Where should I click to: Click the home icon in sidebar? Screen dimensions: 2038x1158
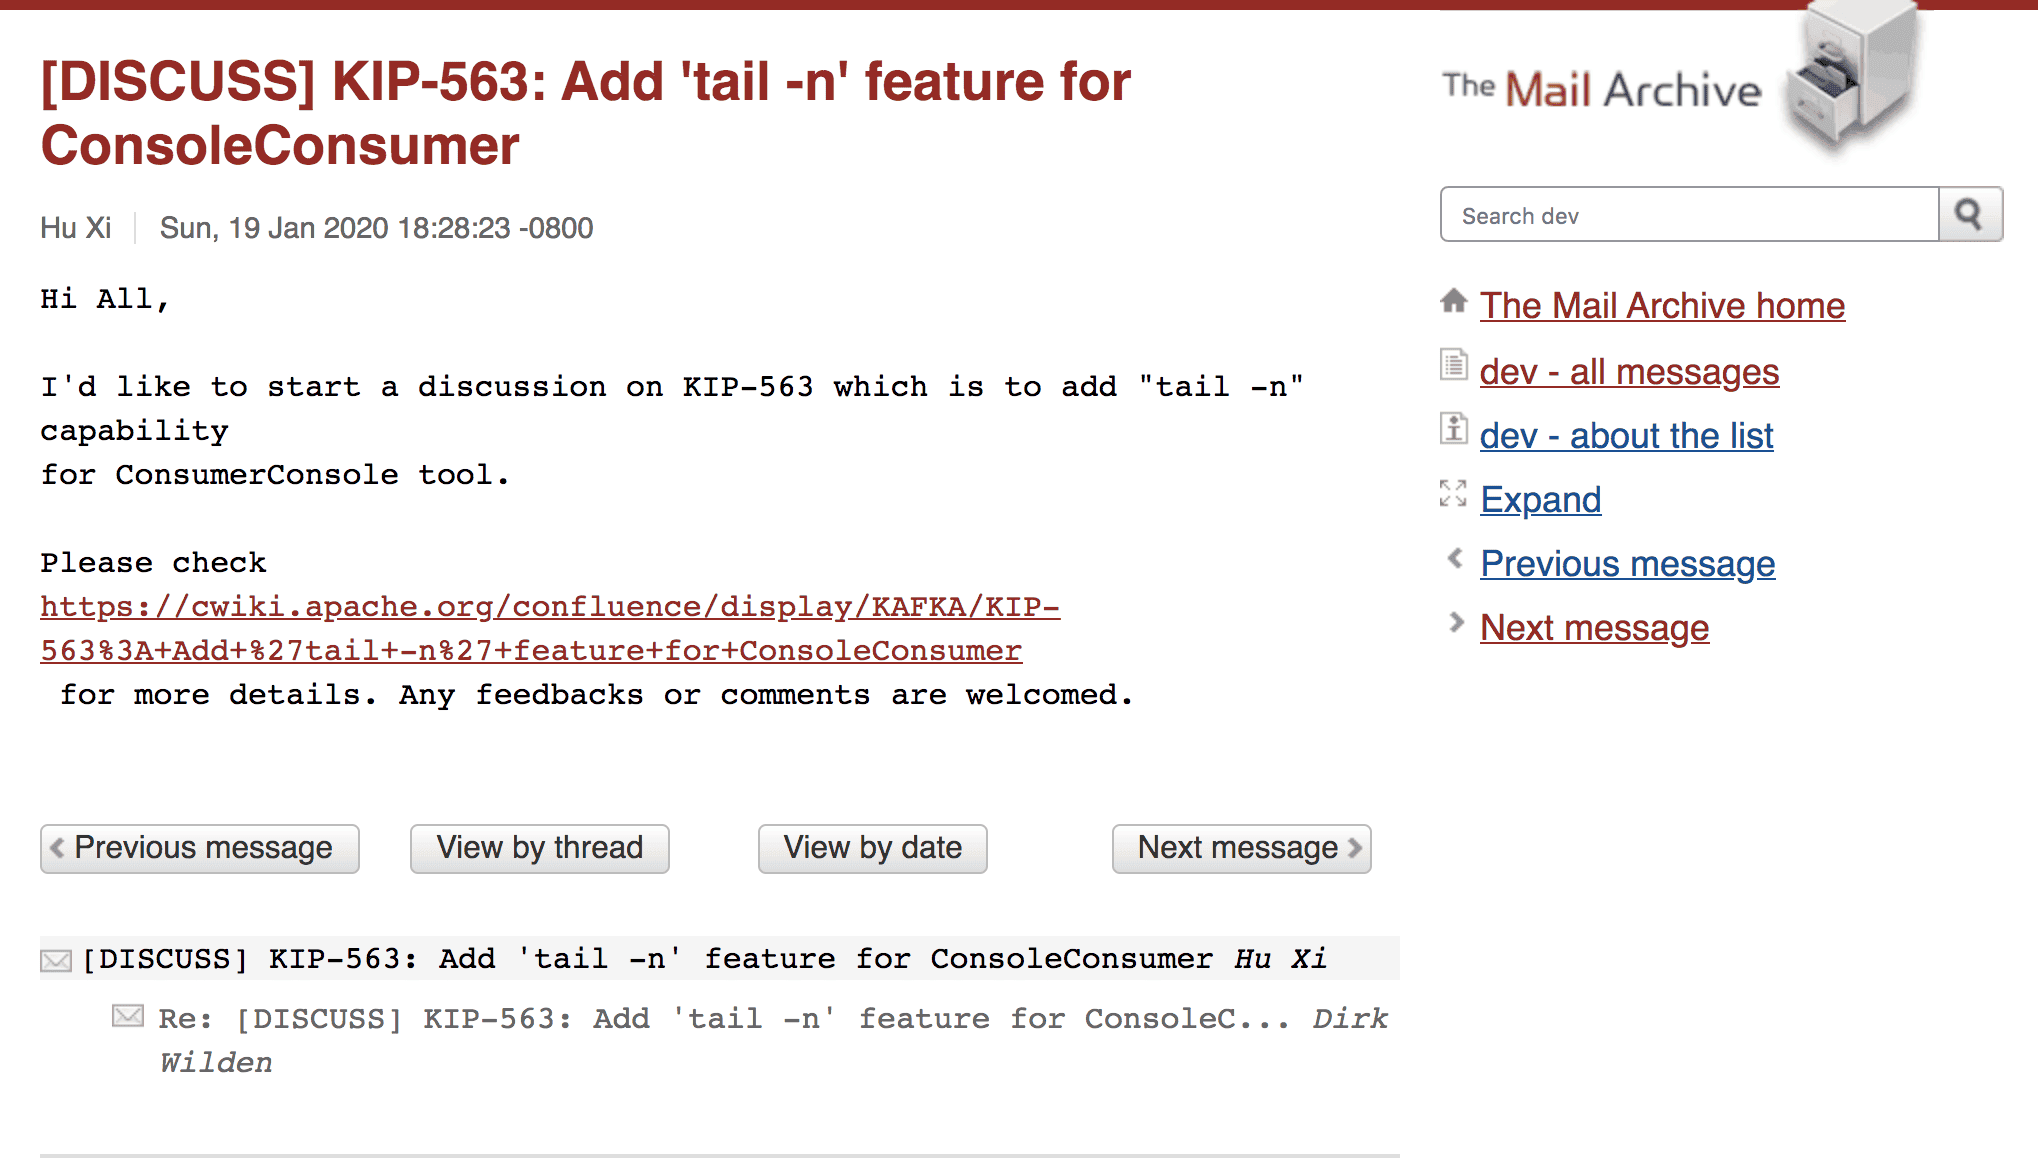coord(1454,301)
